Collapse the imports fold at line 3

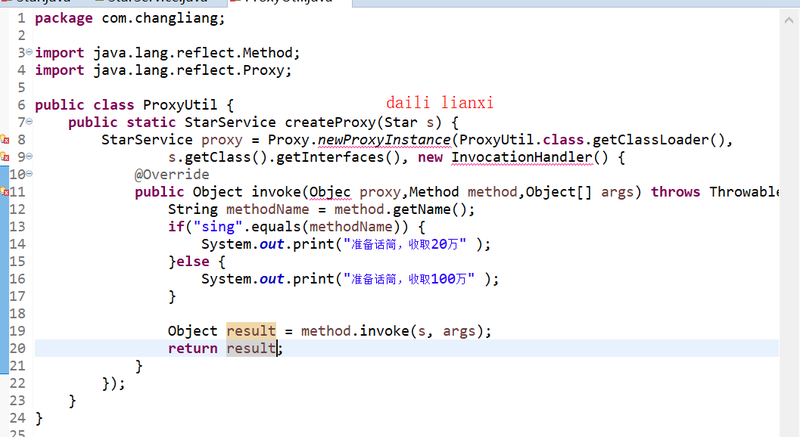pos(29,52)
